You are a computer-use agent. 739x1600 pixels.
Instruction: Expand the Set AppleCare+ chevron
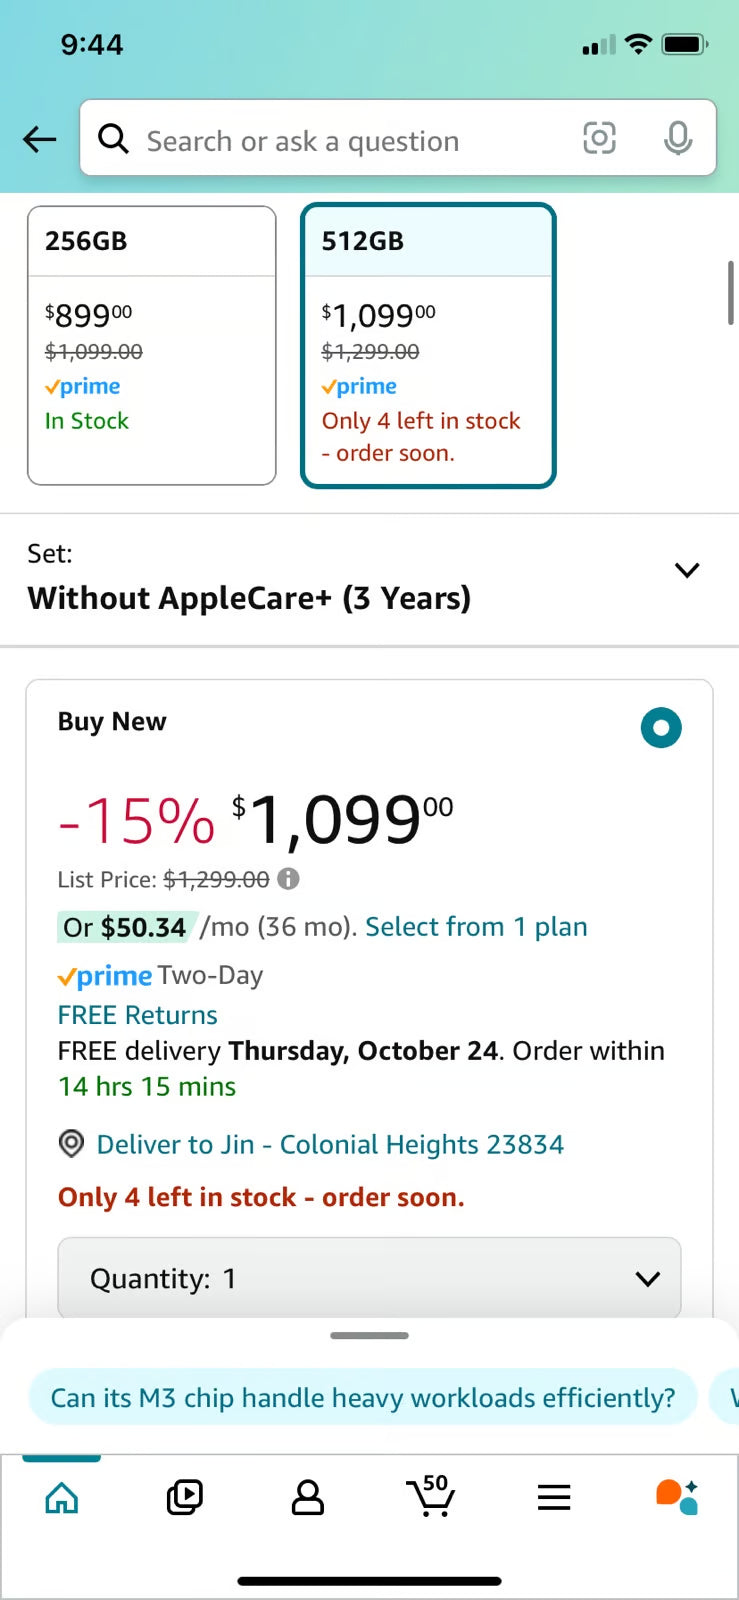pos(687,571)
